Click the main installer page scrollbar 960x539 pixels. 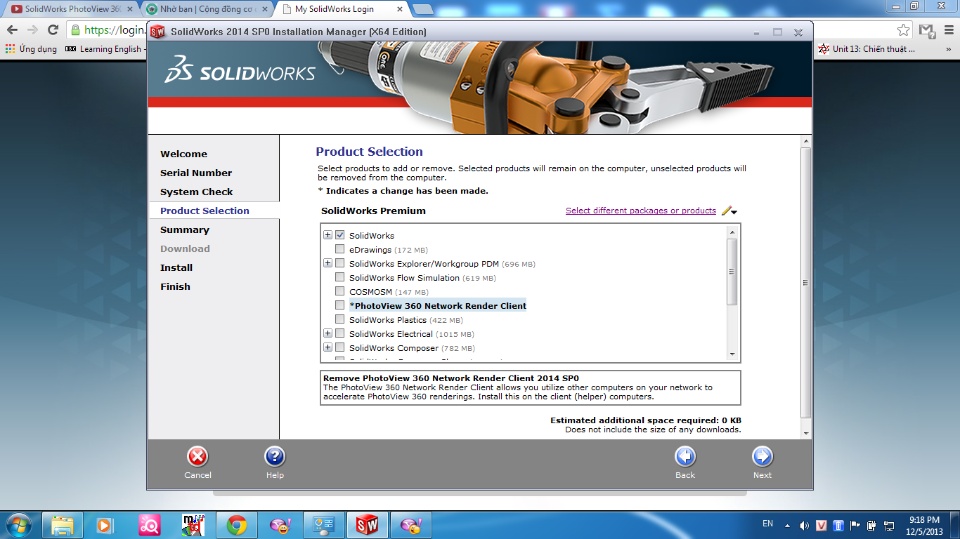pos(806,282)
